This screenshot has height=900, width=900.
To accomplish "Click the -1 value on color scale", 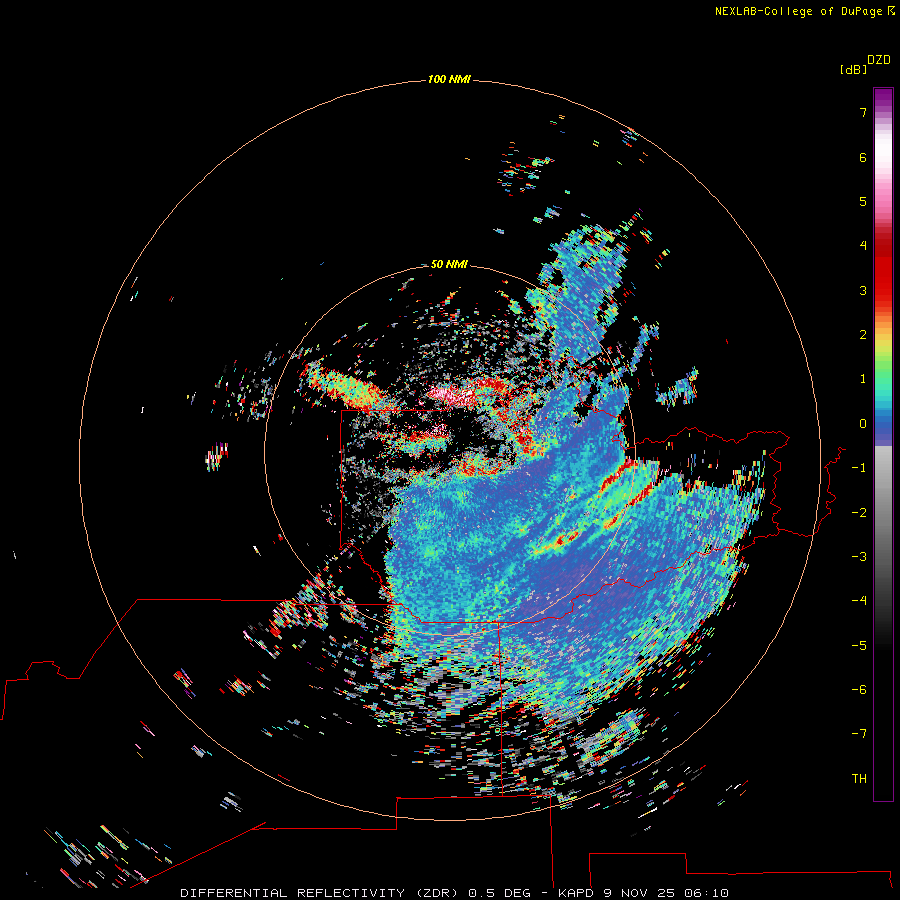I will 859,468.
